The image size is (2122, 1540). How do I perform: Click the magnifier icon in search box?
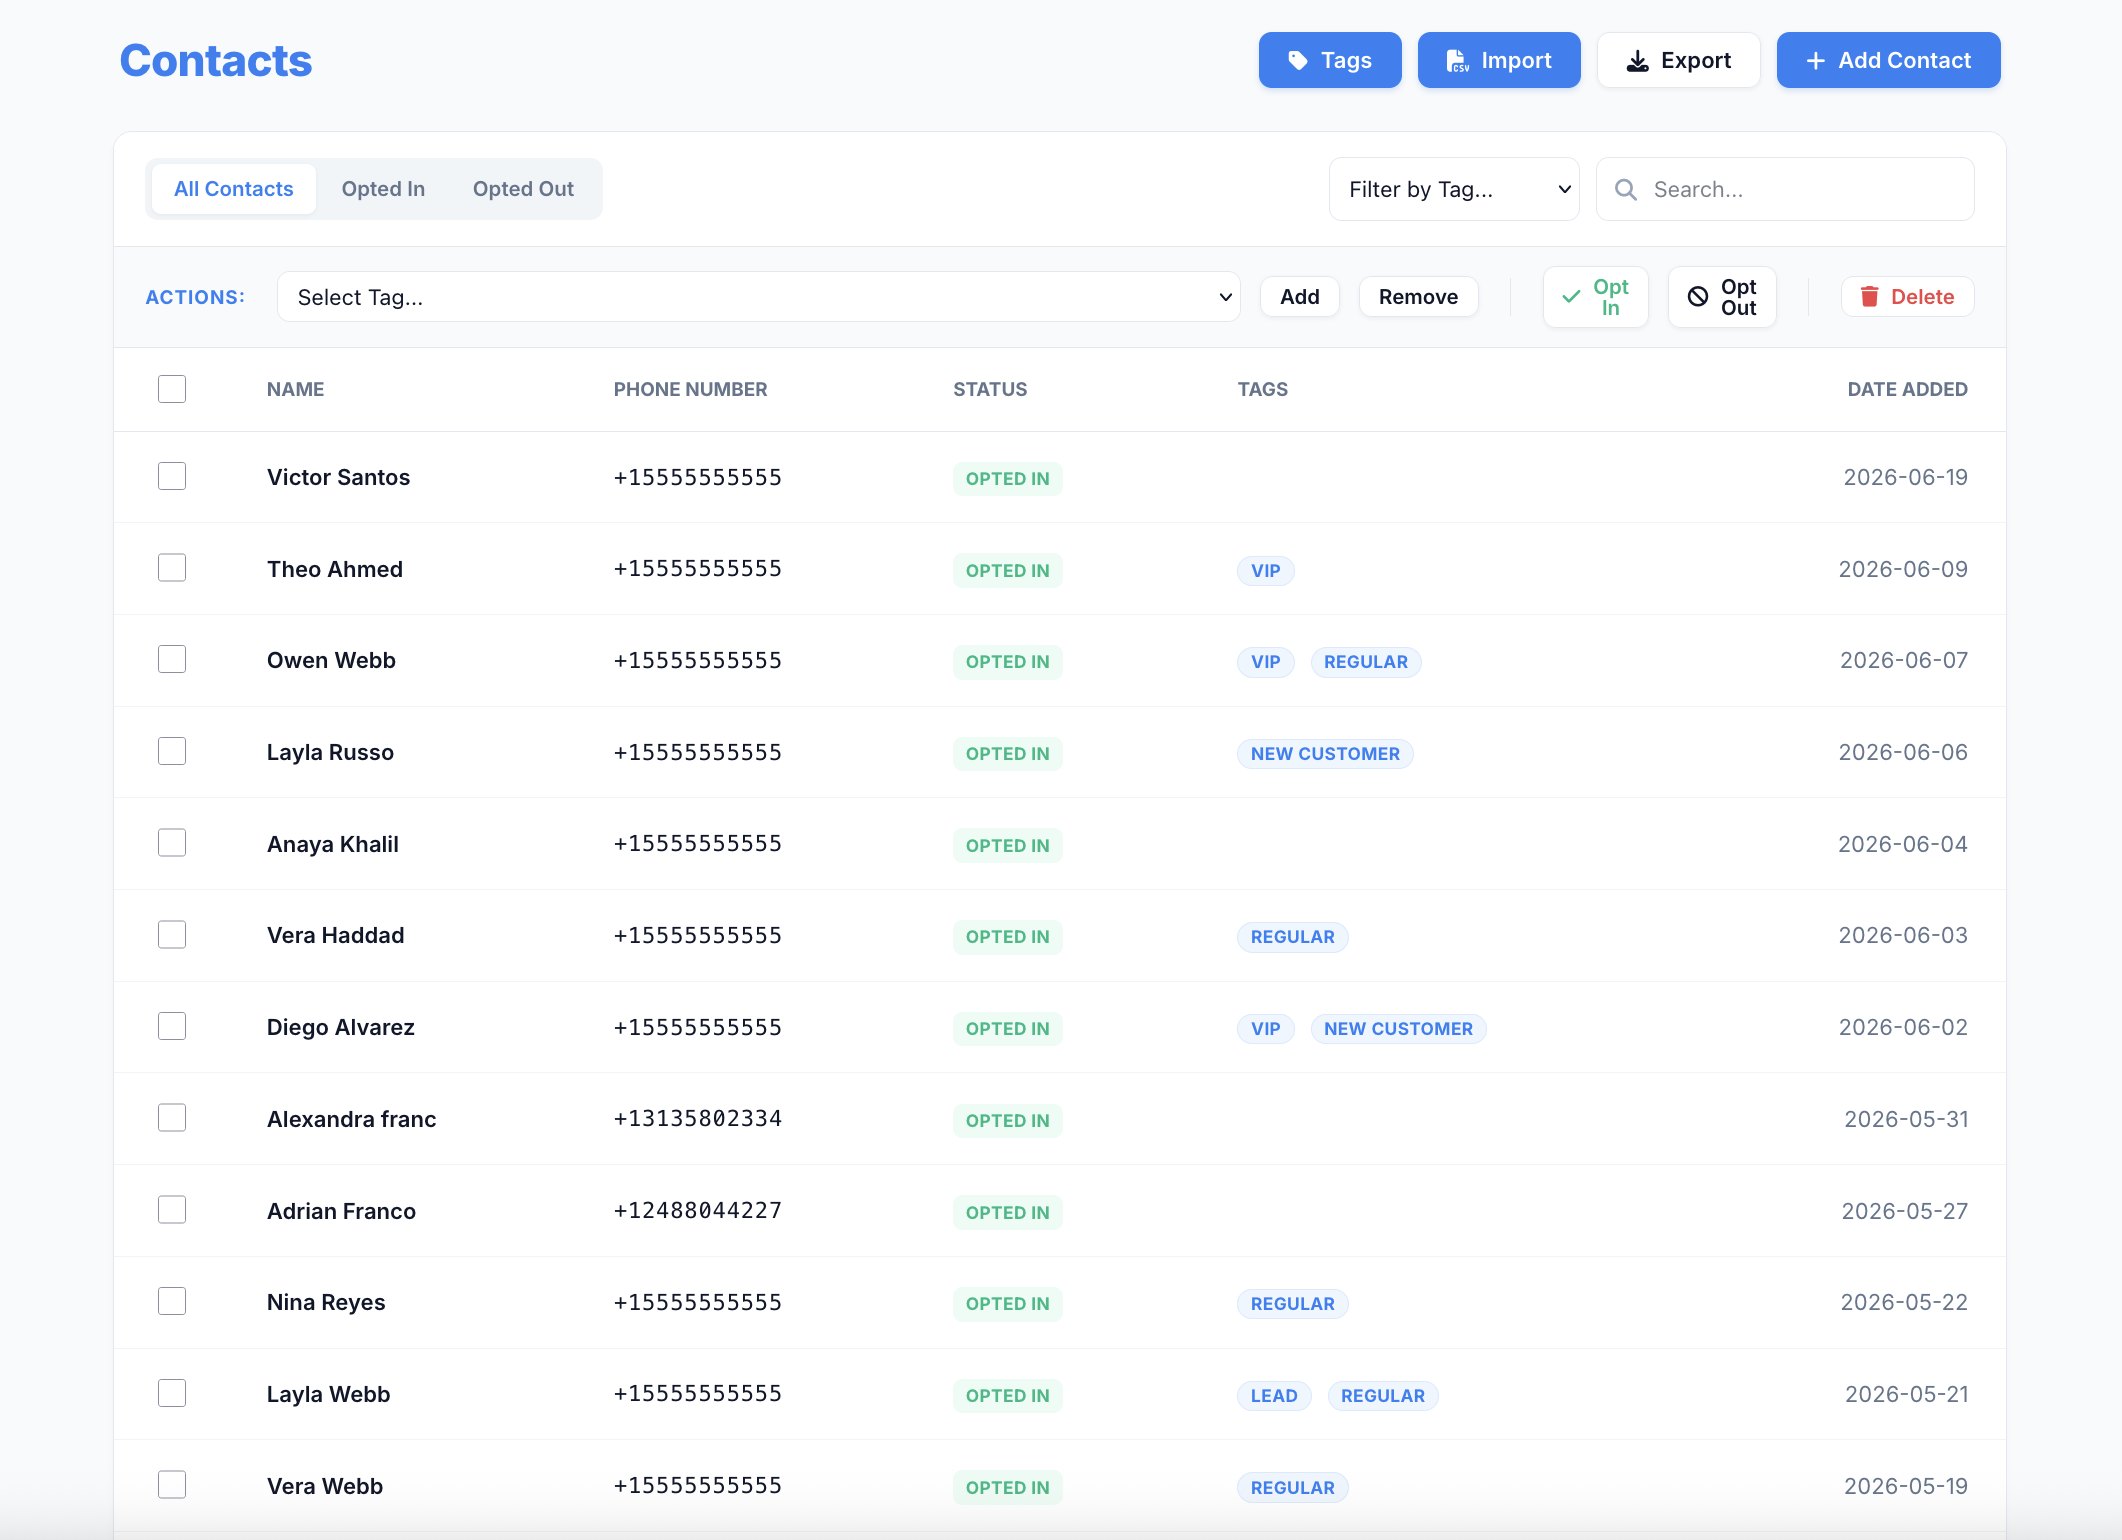tap(1626, 189)
